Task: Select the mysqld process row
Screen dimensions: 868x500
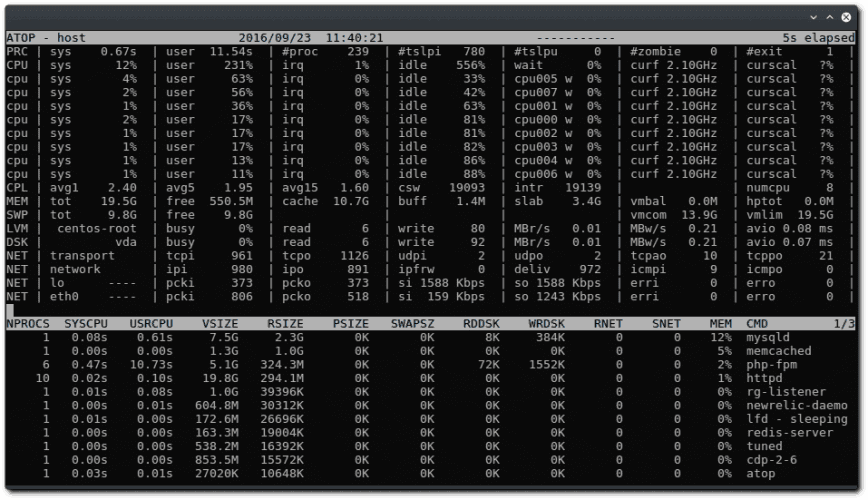Action: 430,337
